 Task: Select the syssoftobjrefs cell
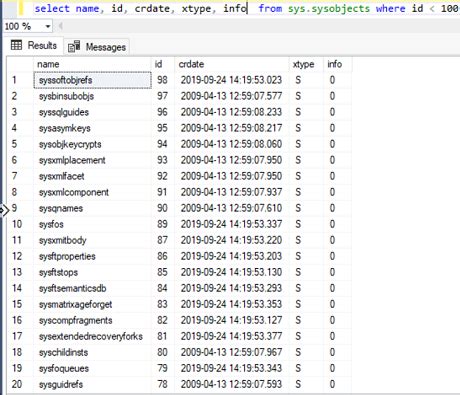(92, 80)
